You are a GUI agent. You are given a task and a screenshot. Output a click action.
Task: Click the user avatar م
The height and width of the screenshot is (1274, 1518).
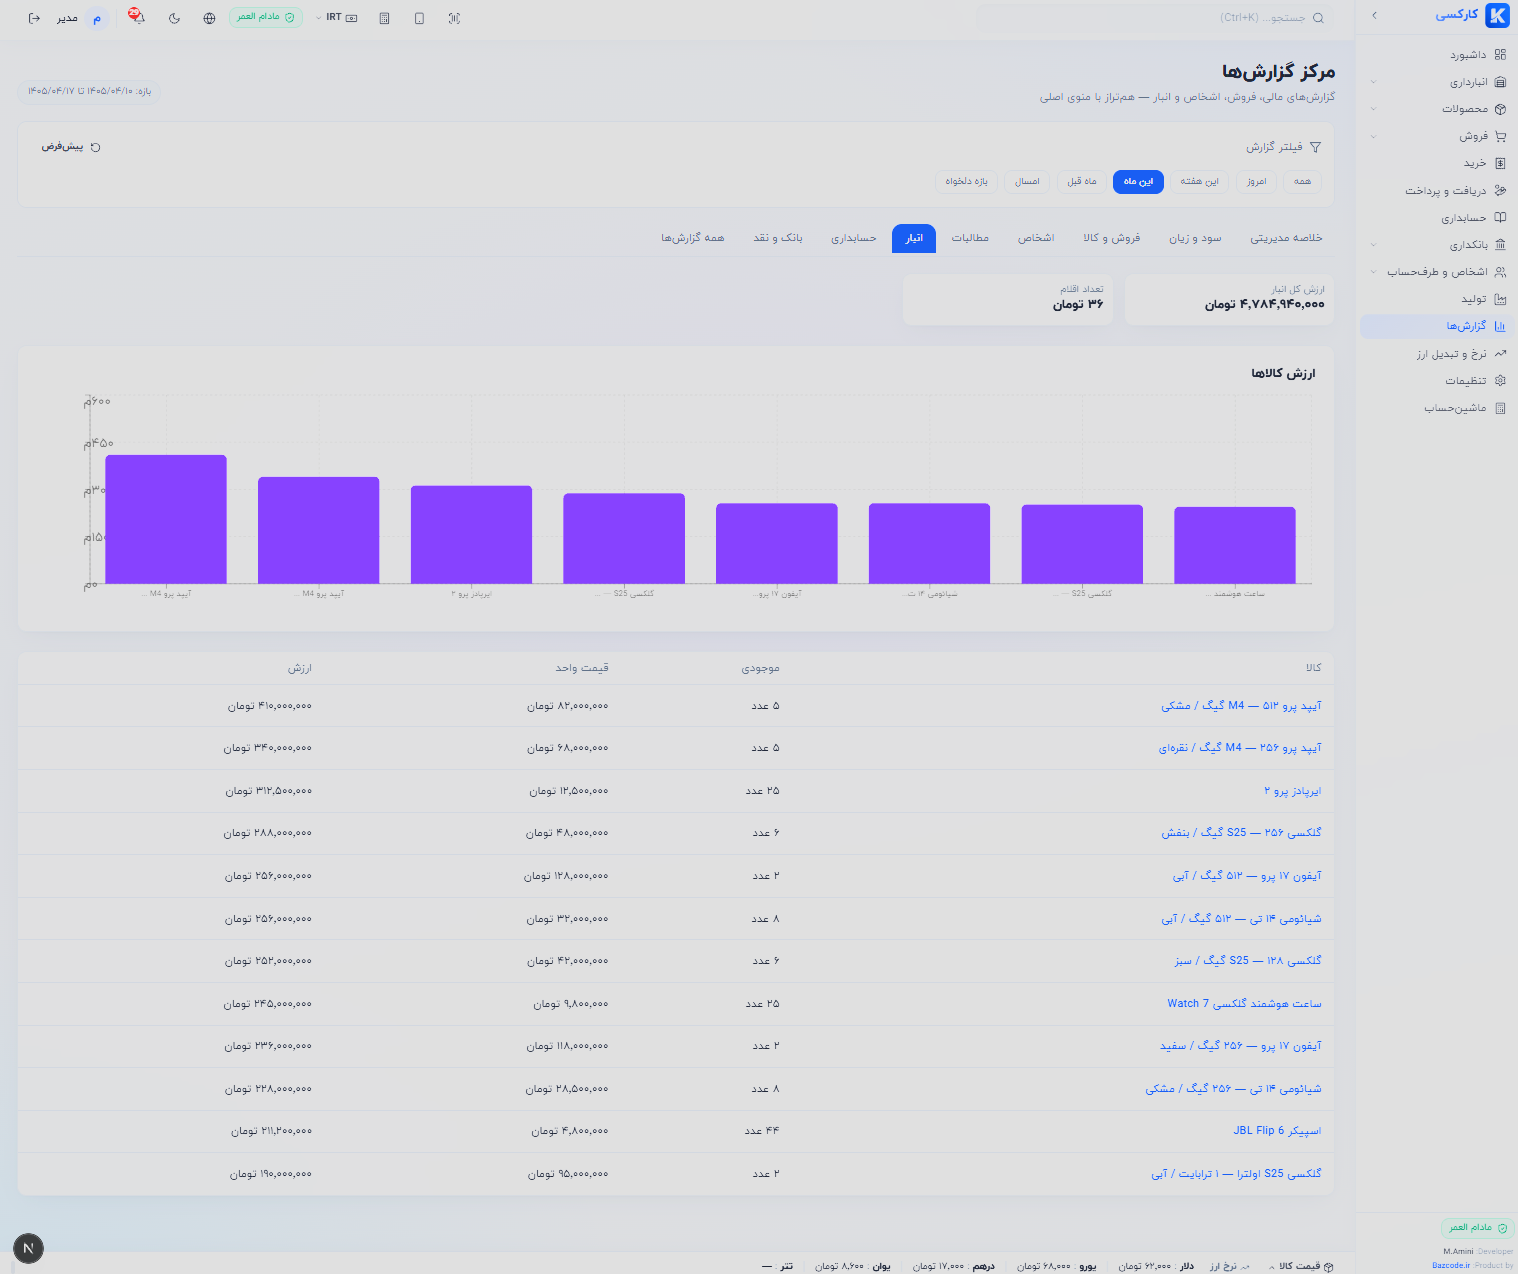(97, 18)
